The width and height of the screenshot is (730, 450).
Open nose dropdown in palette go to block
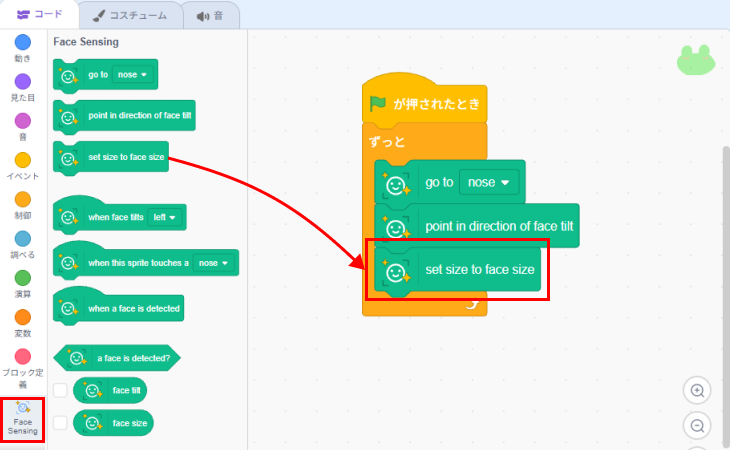132,74
